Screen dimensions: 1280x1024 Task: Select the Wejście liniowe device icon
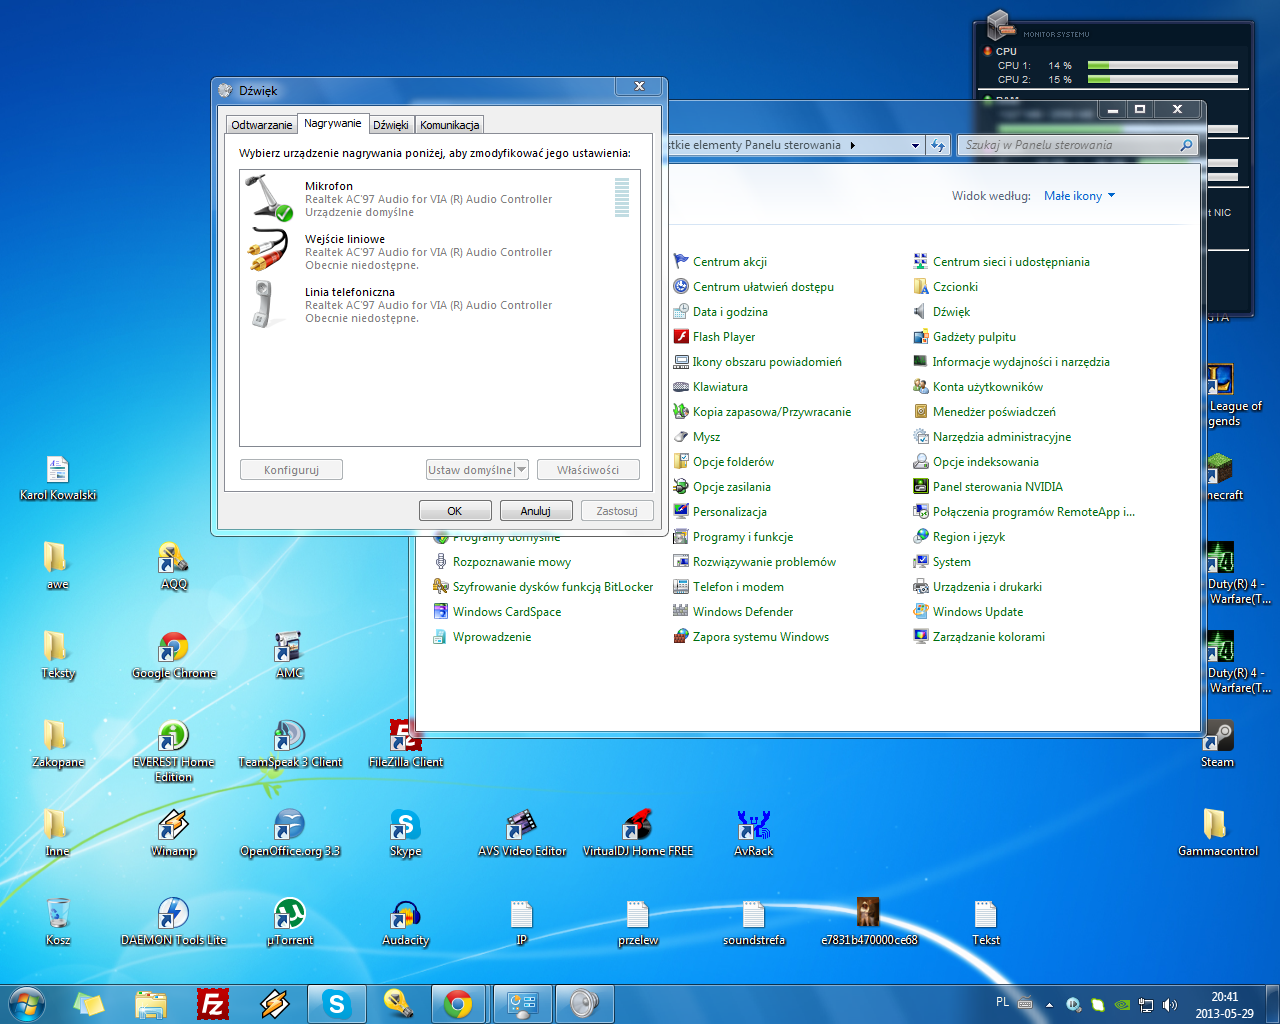(268, 250)
